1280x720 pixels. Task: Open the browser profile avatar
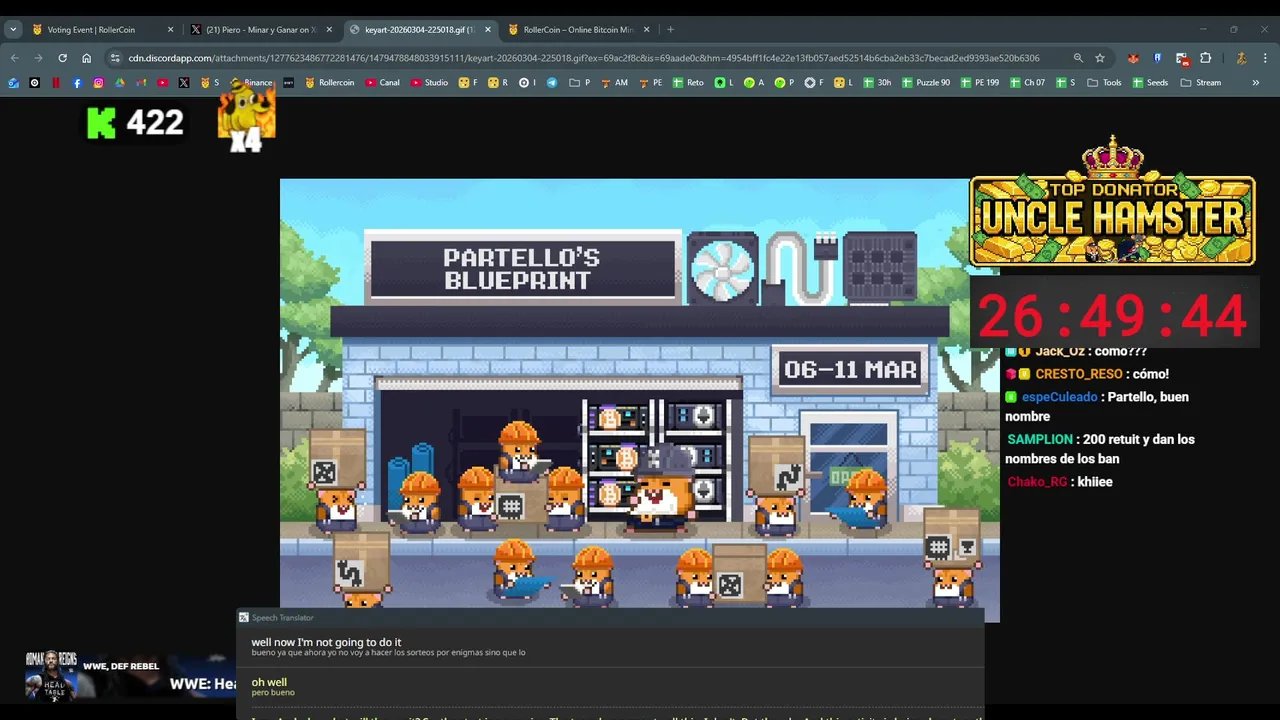pos(1241,58)
